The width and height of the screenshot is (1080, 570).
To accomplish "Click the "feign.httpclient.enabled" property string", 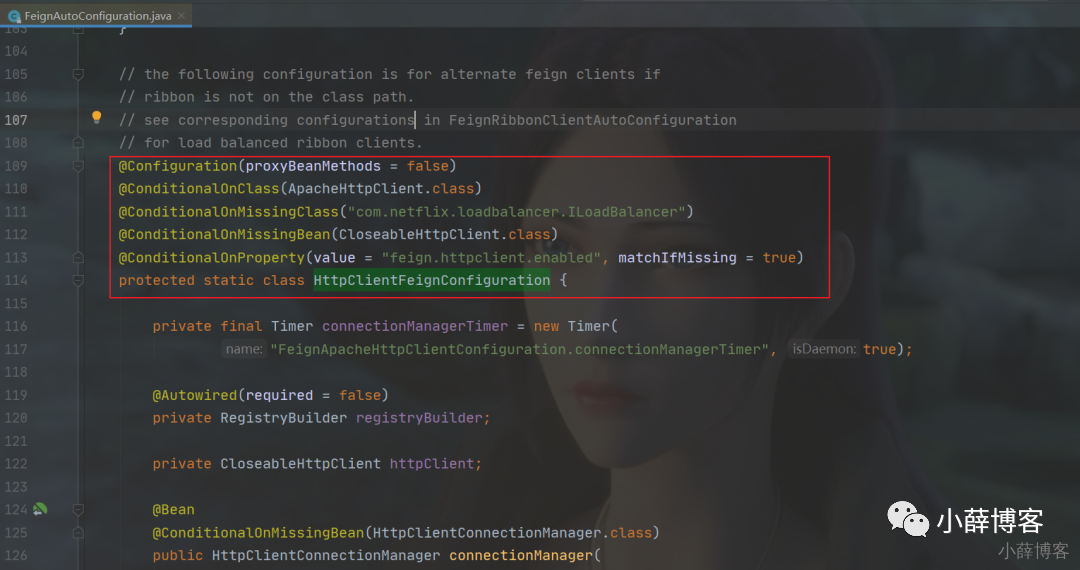I will tap(491, 257).
